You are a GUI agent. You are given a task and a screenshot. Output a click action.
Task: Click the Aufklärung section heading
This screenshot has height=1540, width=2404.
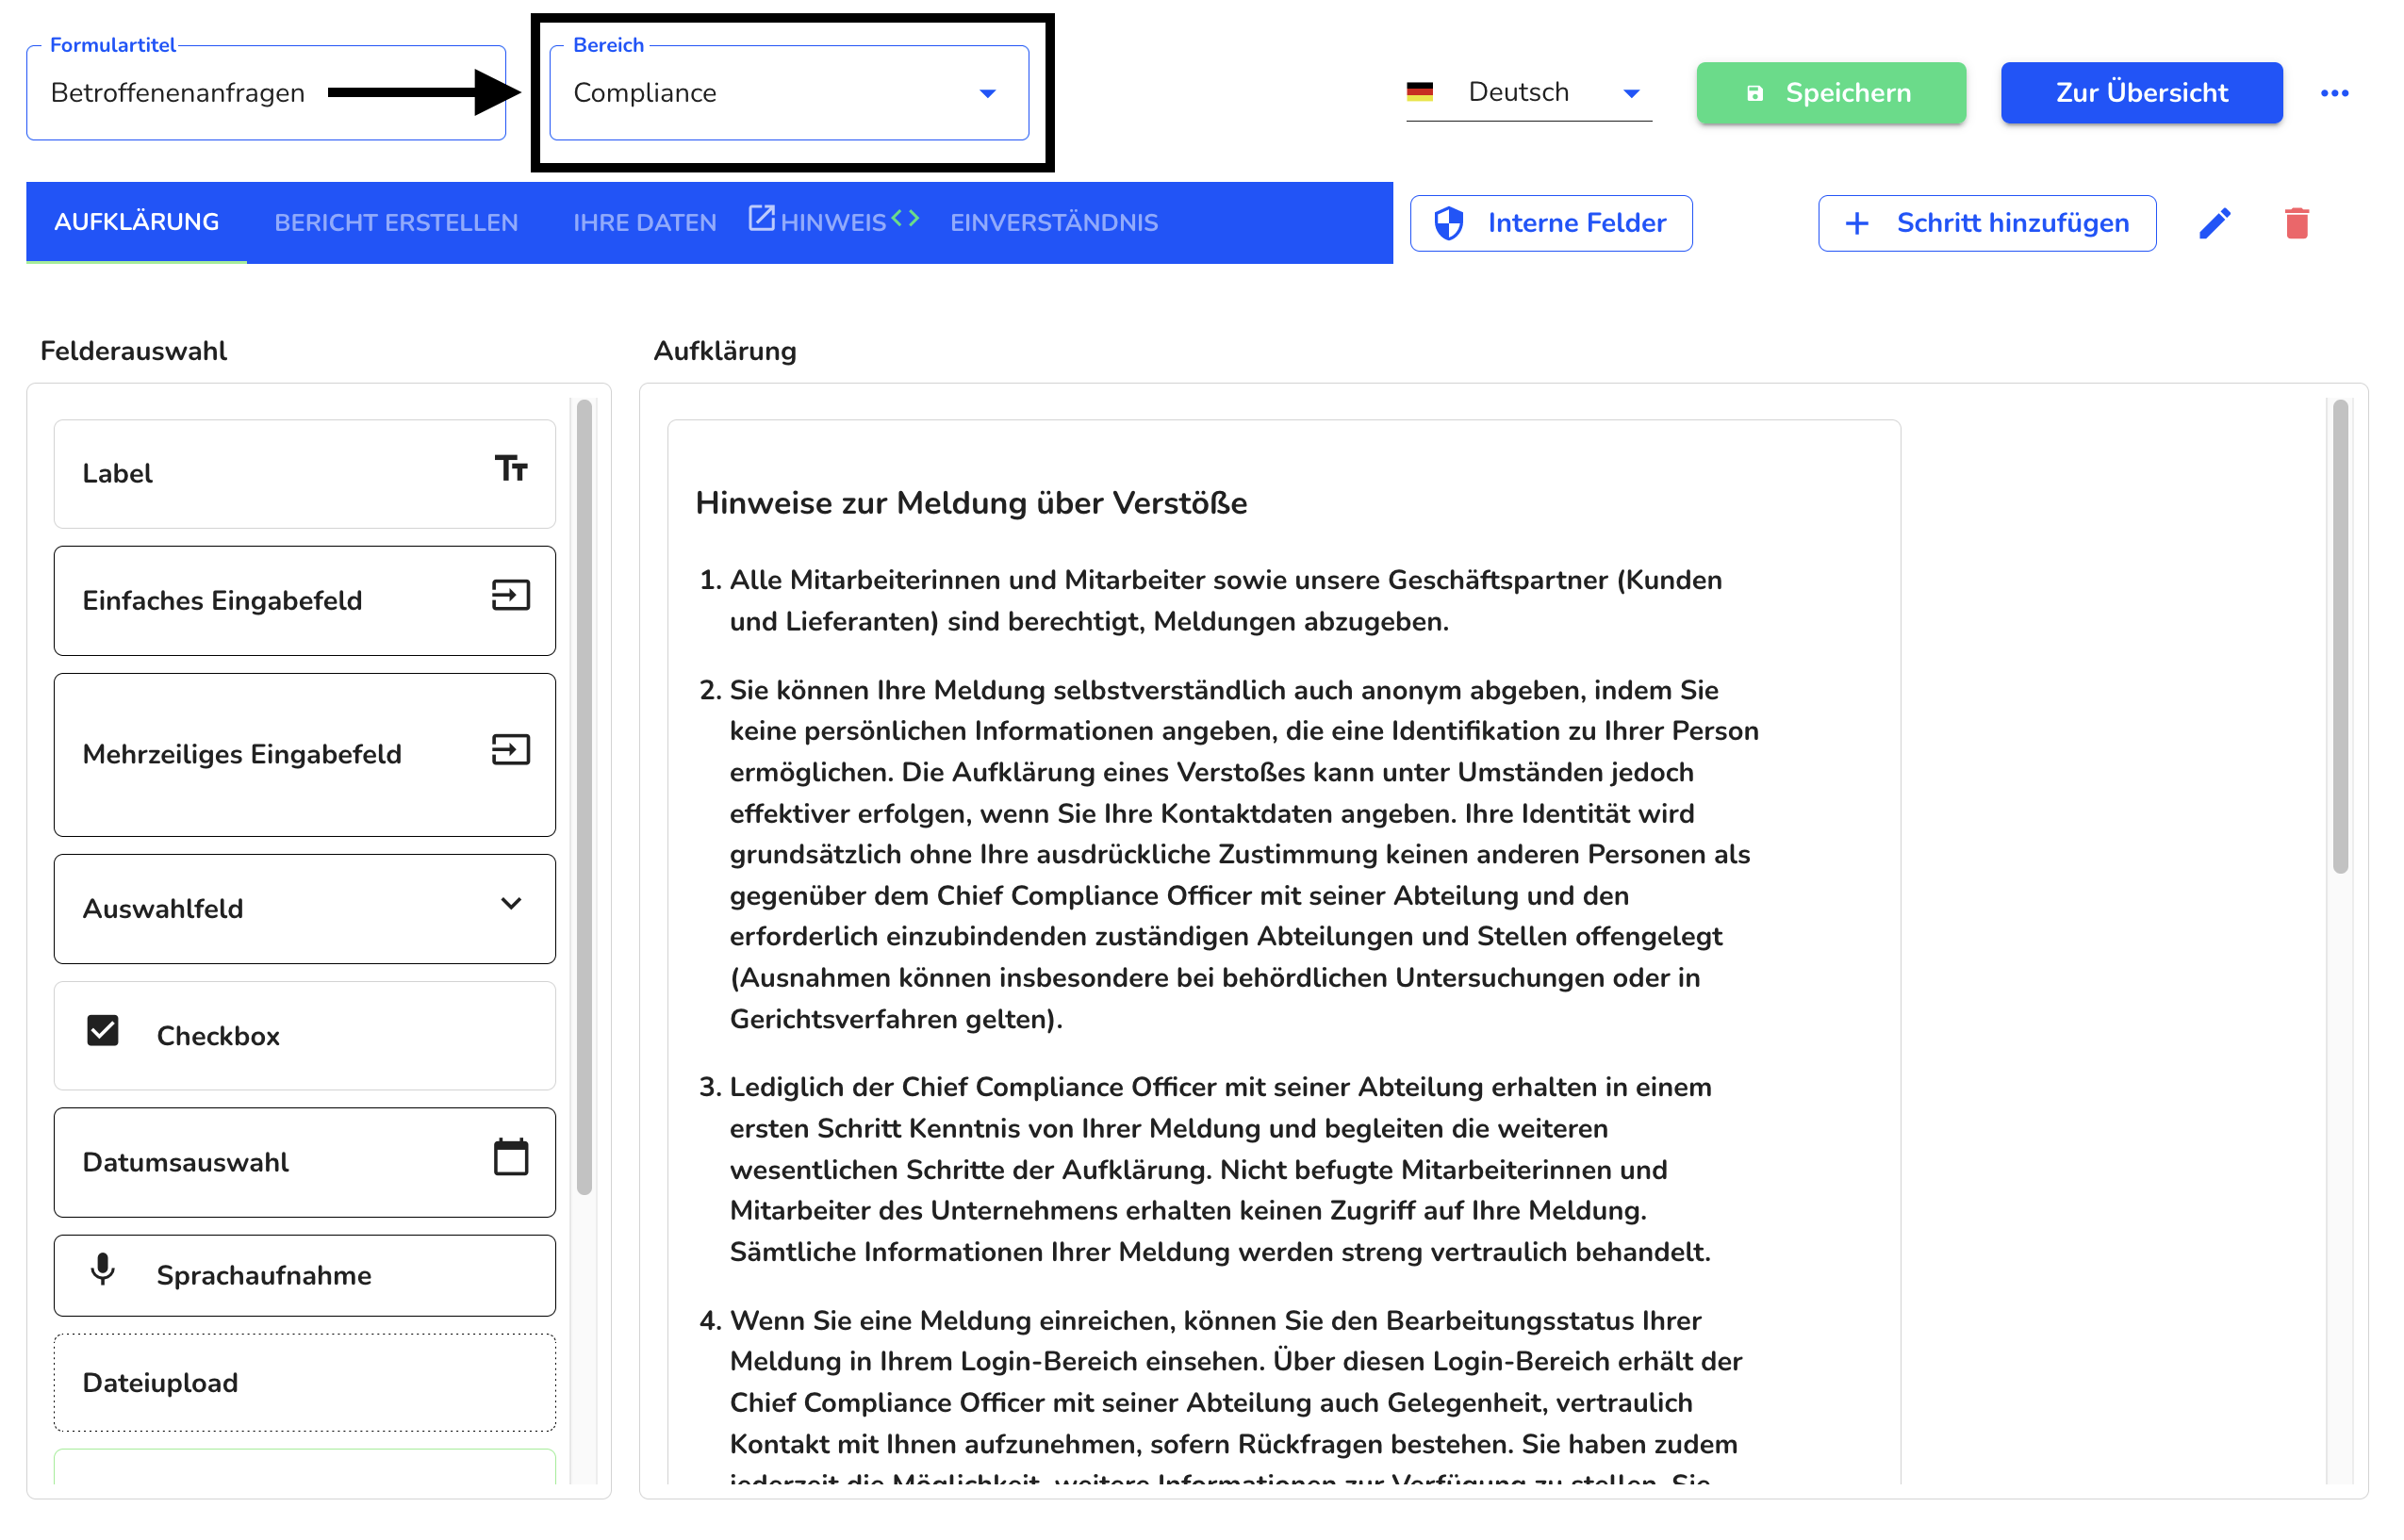(725, 351)
